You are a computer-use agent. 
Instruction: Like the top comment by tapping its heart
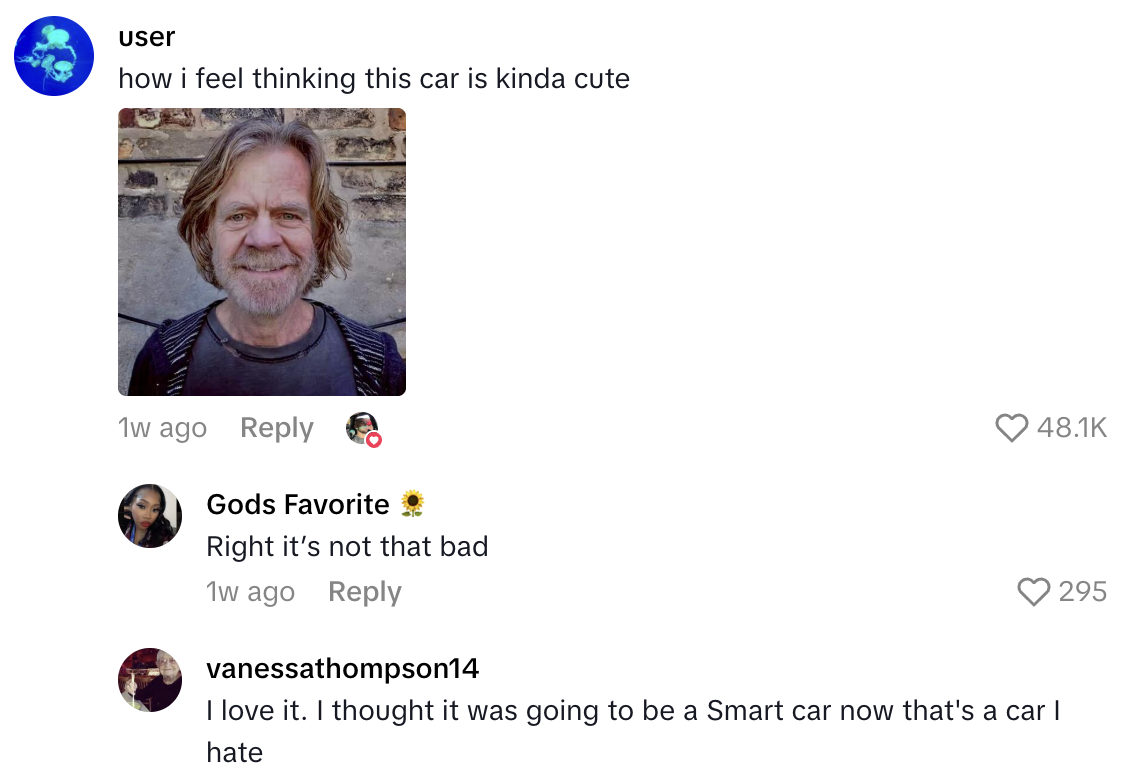[1012, 428]
